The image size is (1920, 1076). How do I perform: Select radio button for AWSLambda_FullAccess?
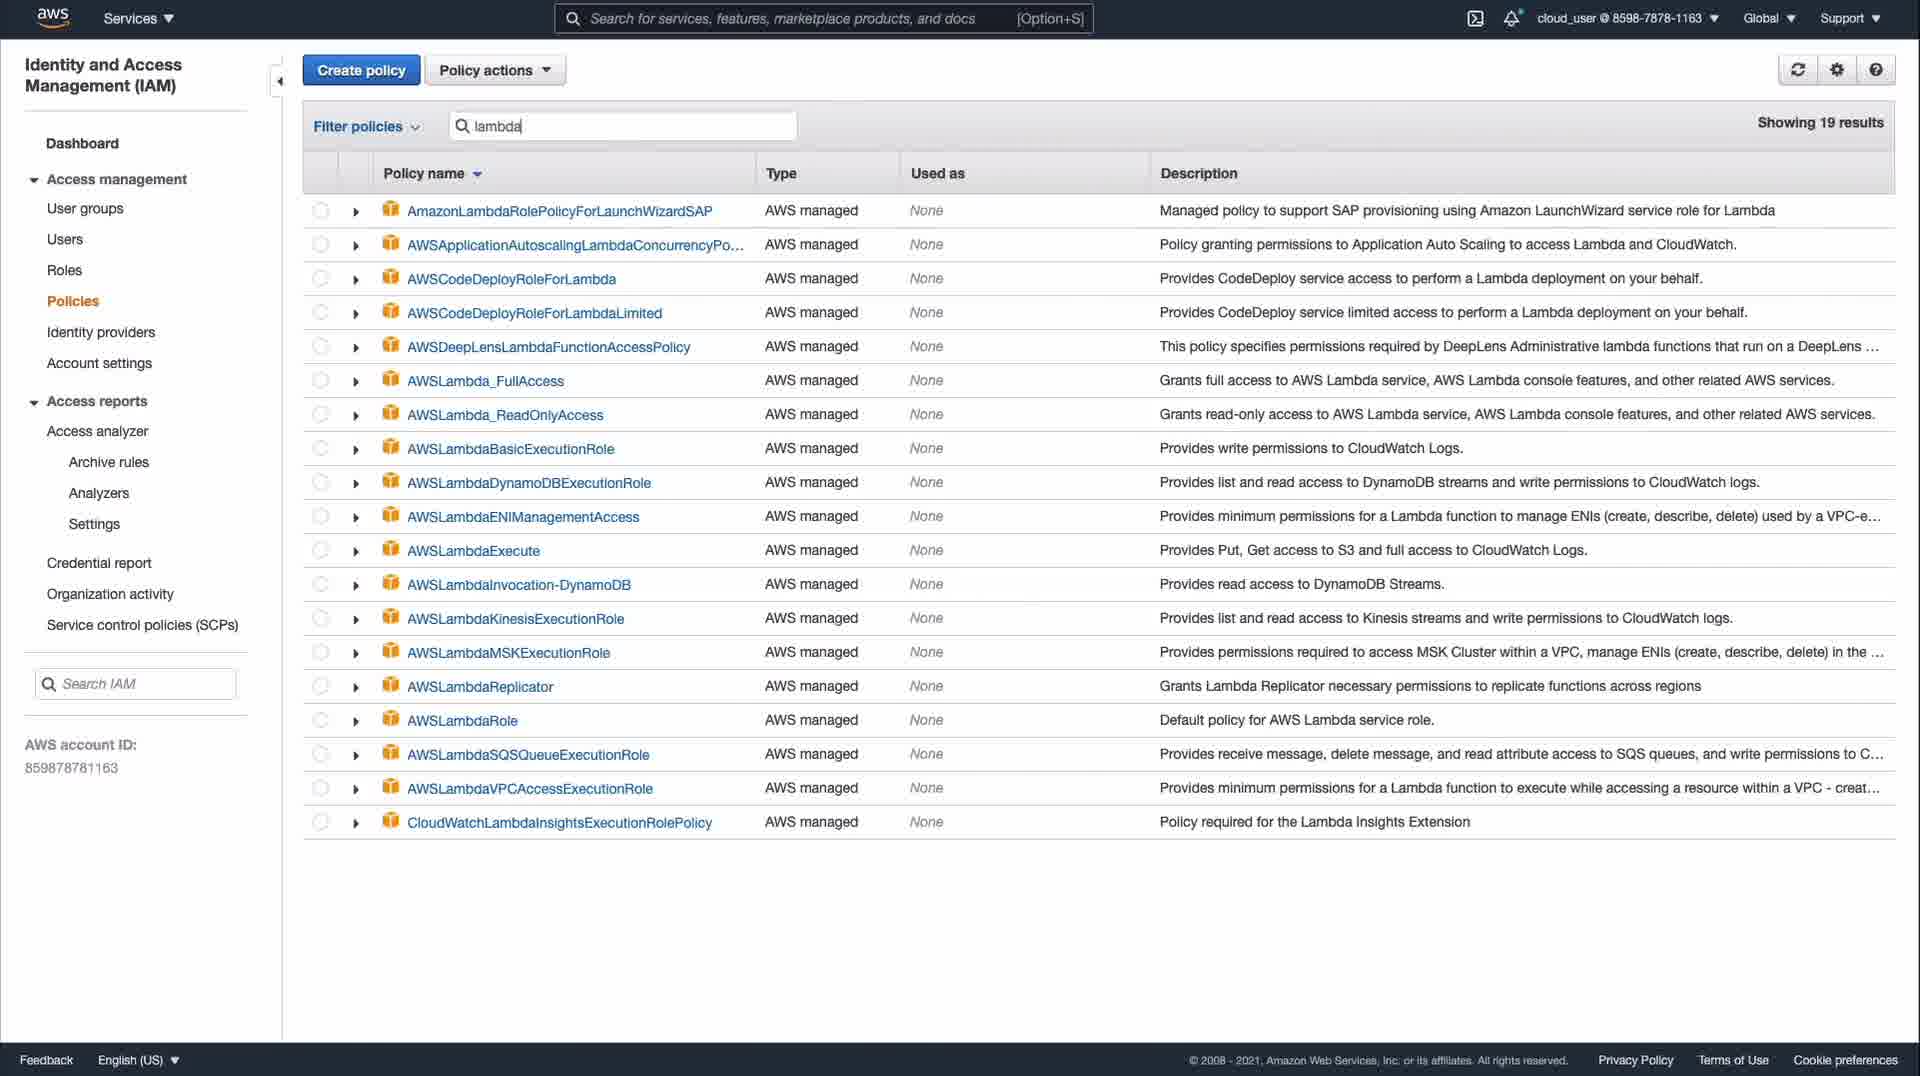(320, 381)
